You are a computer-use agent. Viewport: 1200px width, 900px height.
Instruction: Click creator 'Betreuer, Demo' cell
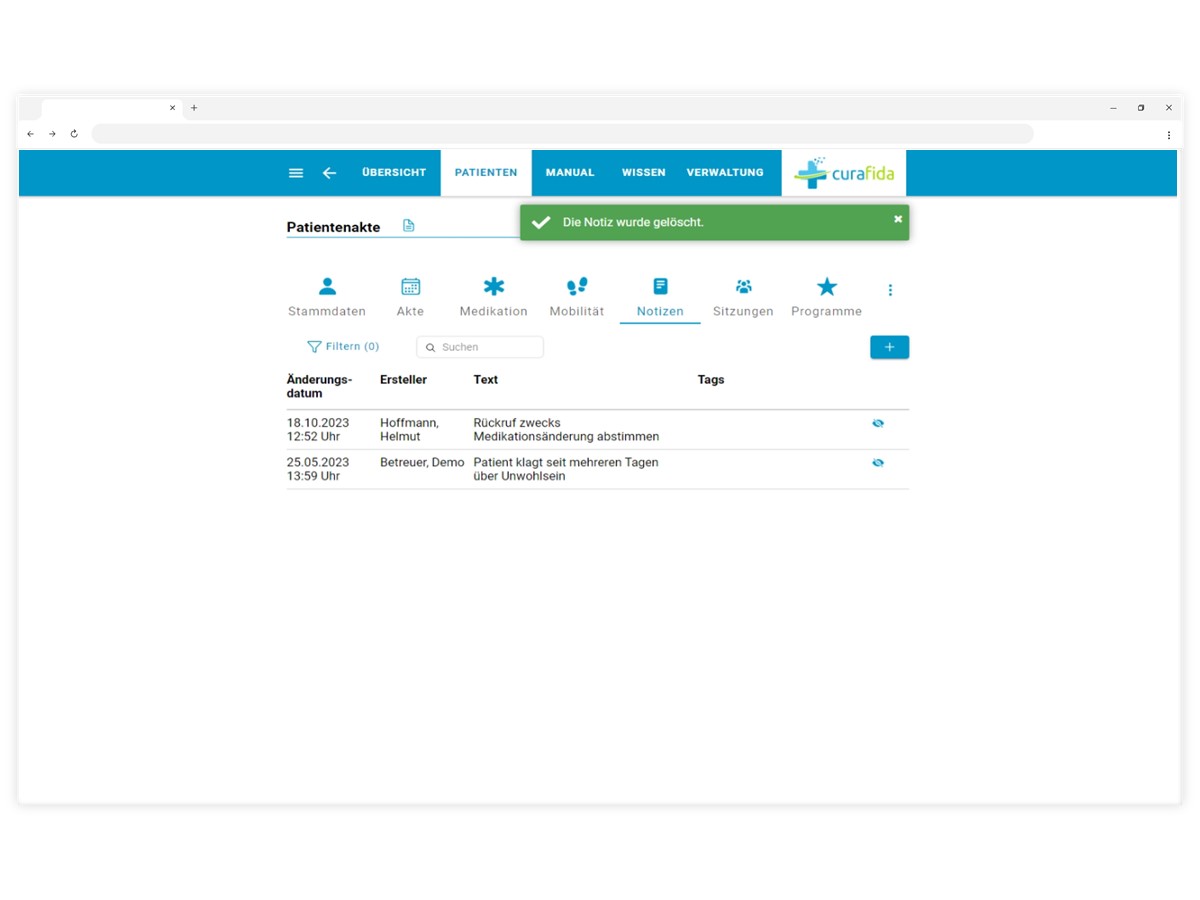click(x=422, y=463)
